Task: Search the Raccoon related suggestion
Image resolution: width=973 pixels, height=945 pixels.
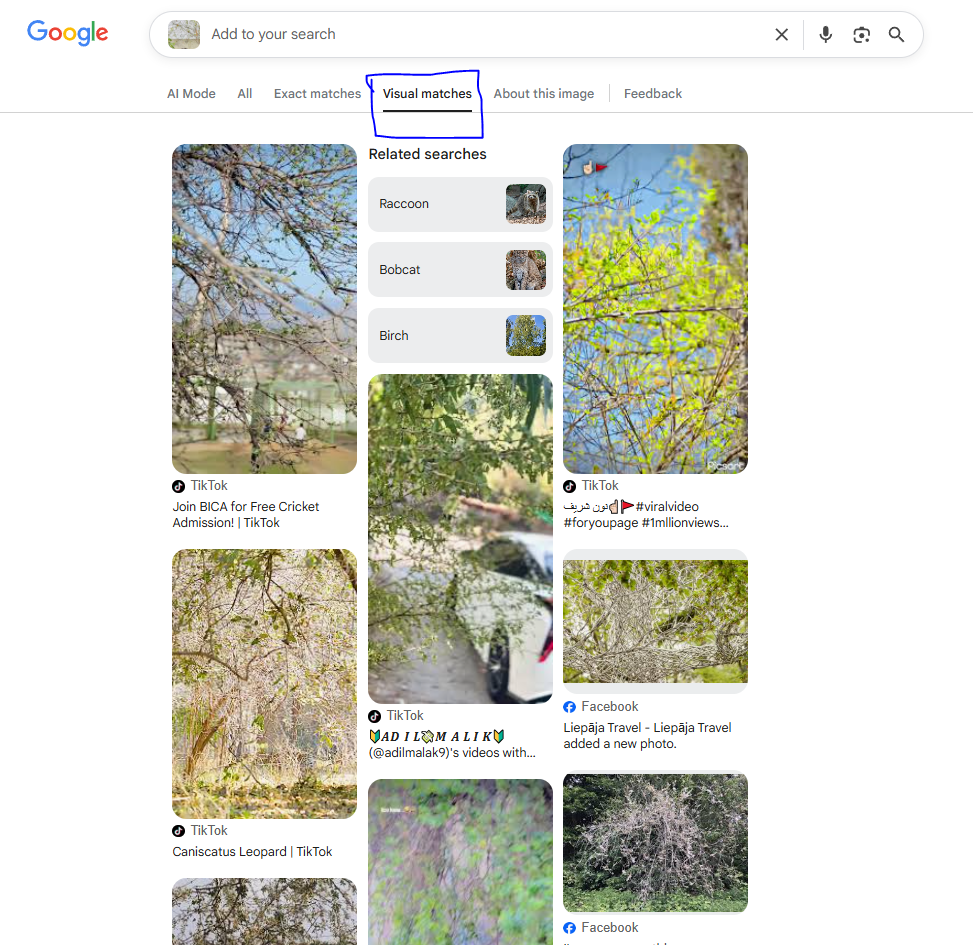Action: tap(459, 204)
